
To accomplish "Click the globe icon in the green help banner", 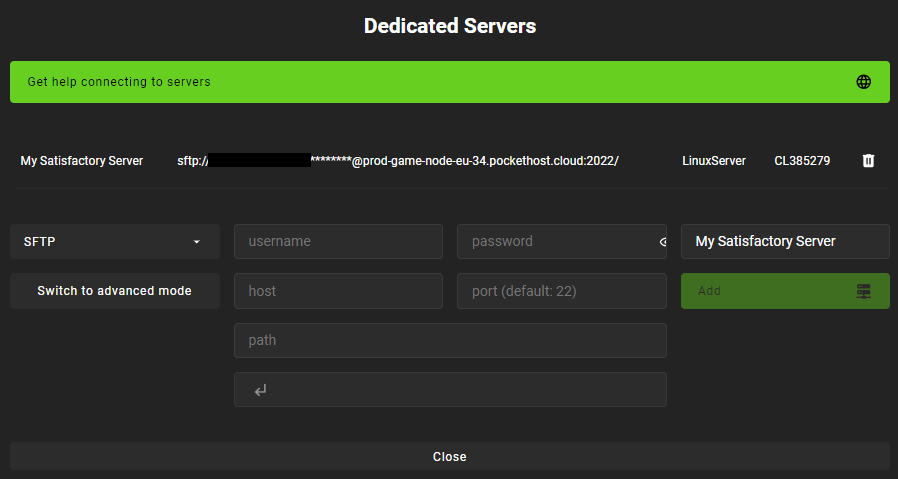I will click(864, 82).
